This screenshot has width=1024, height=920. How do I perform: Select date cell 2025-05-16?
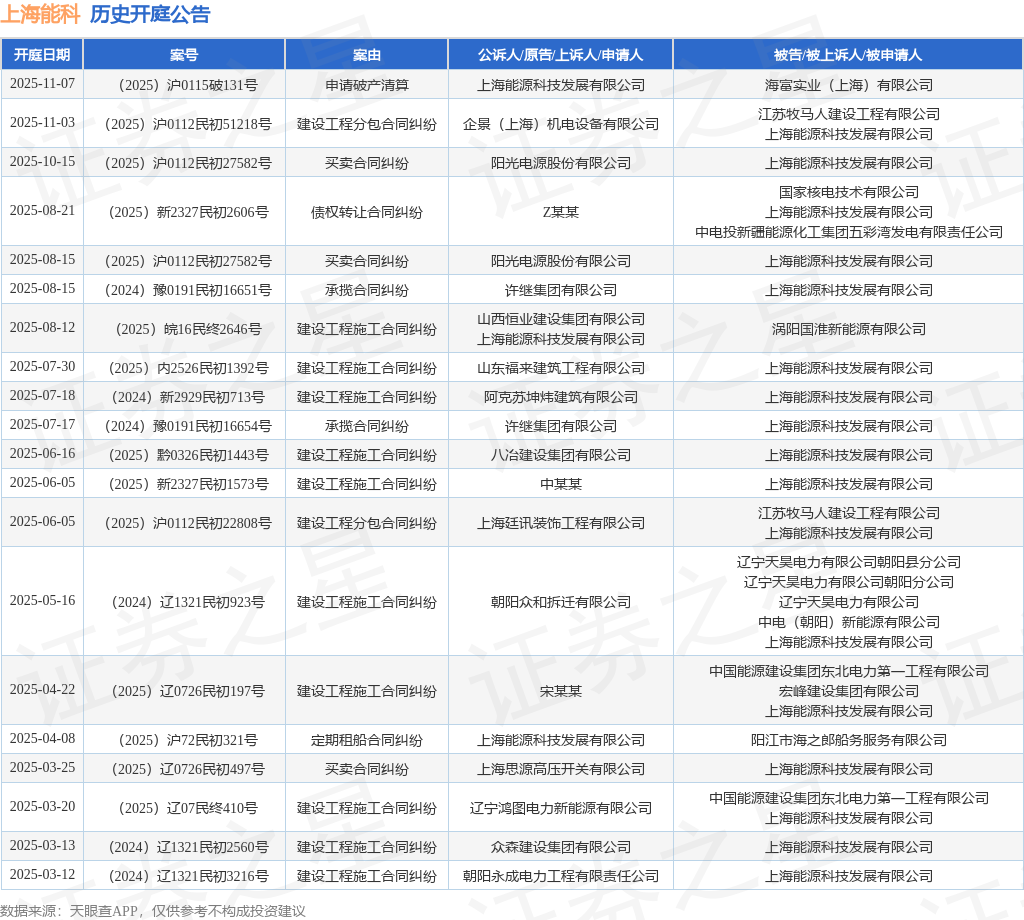click(x=42, y=600)
